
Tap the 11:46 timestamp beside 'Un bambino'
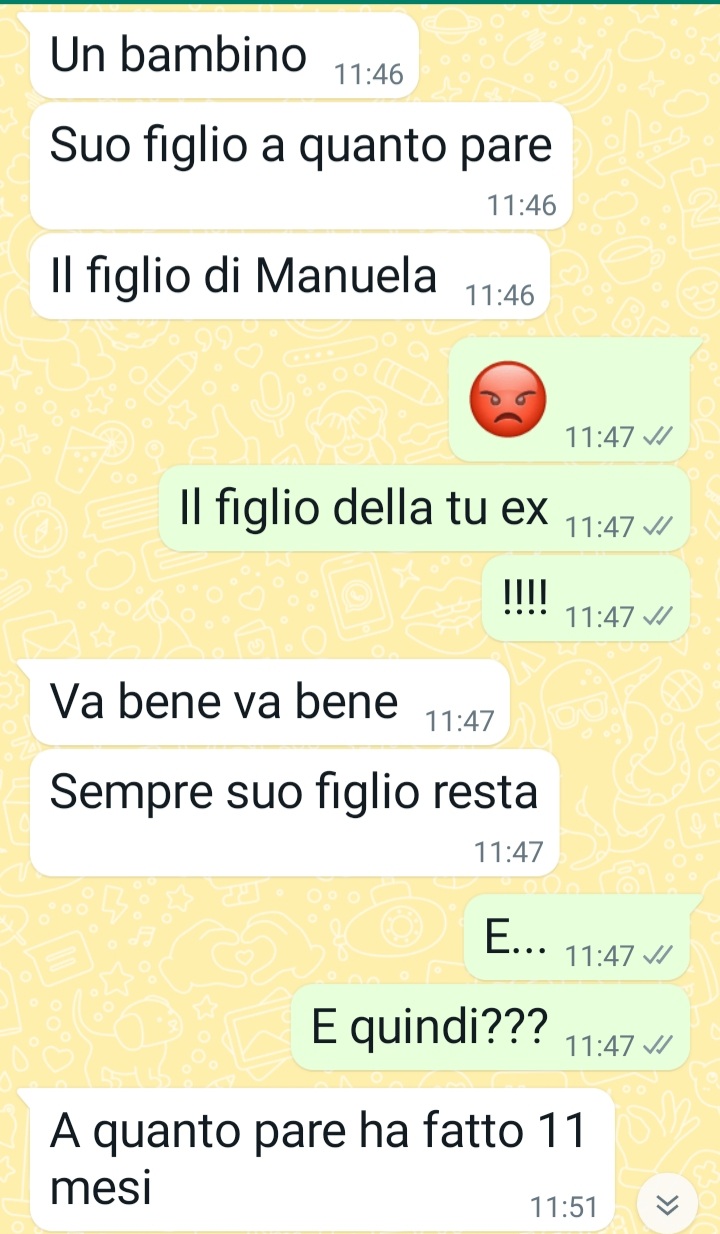369,75
